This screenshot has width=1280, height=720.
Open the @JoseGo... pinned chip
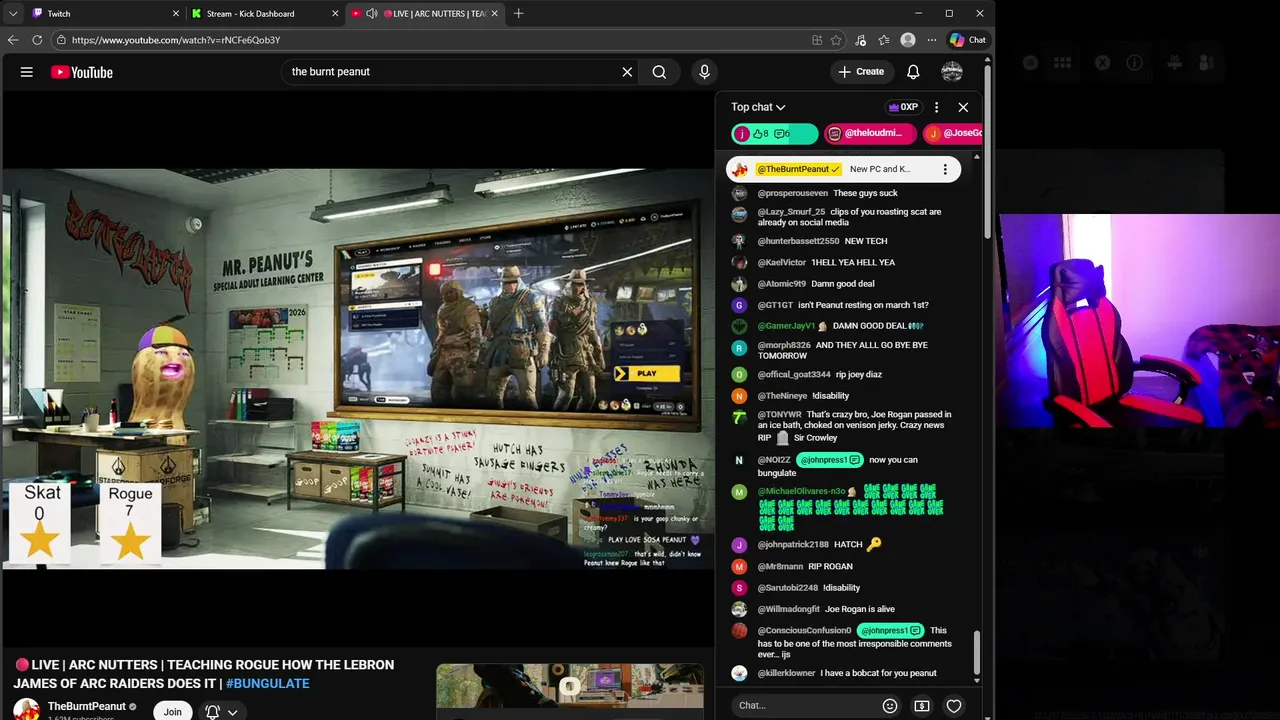(x=953, y=133)
